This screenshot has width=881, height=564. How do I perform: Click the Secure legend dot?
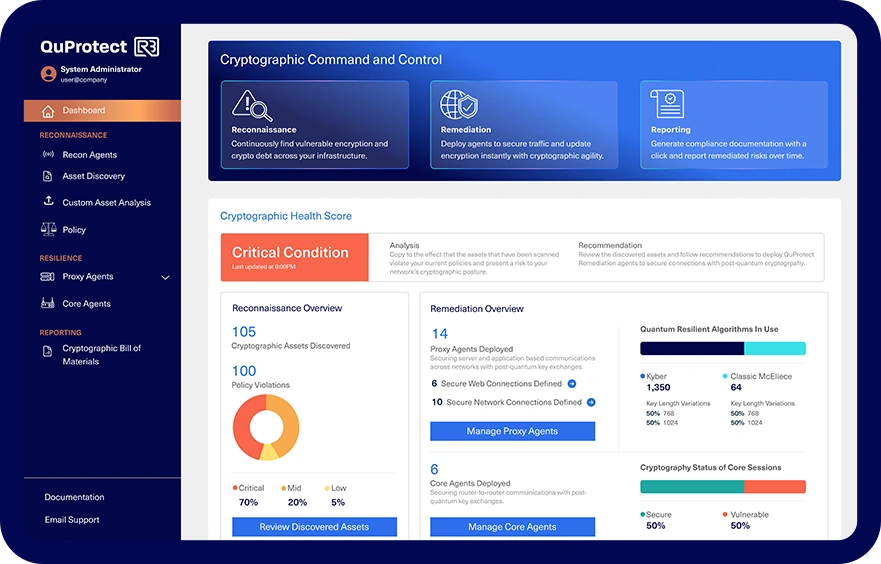[x=642, y=514]
